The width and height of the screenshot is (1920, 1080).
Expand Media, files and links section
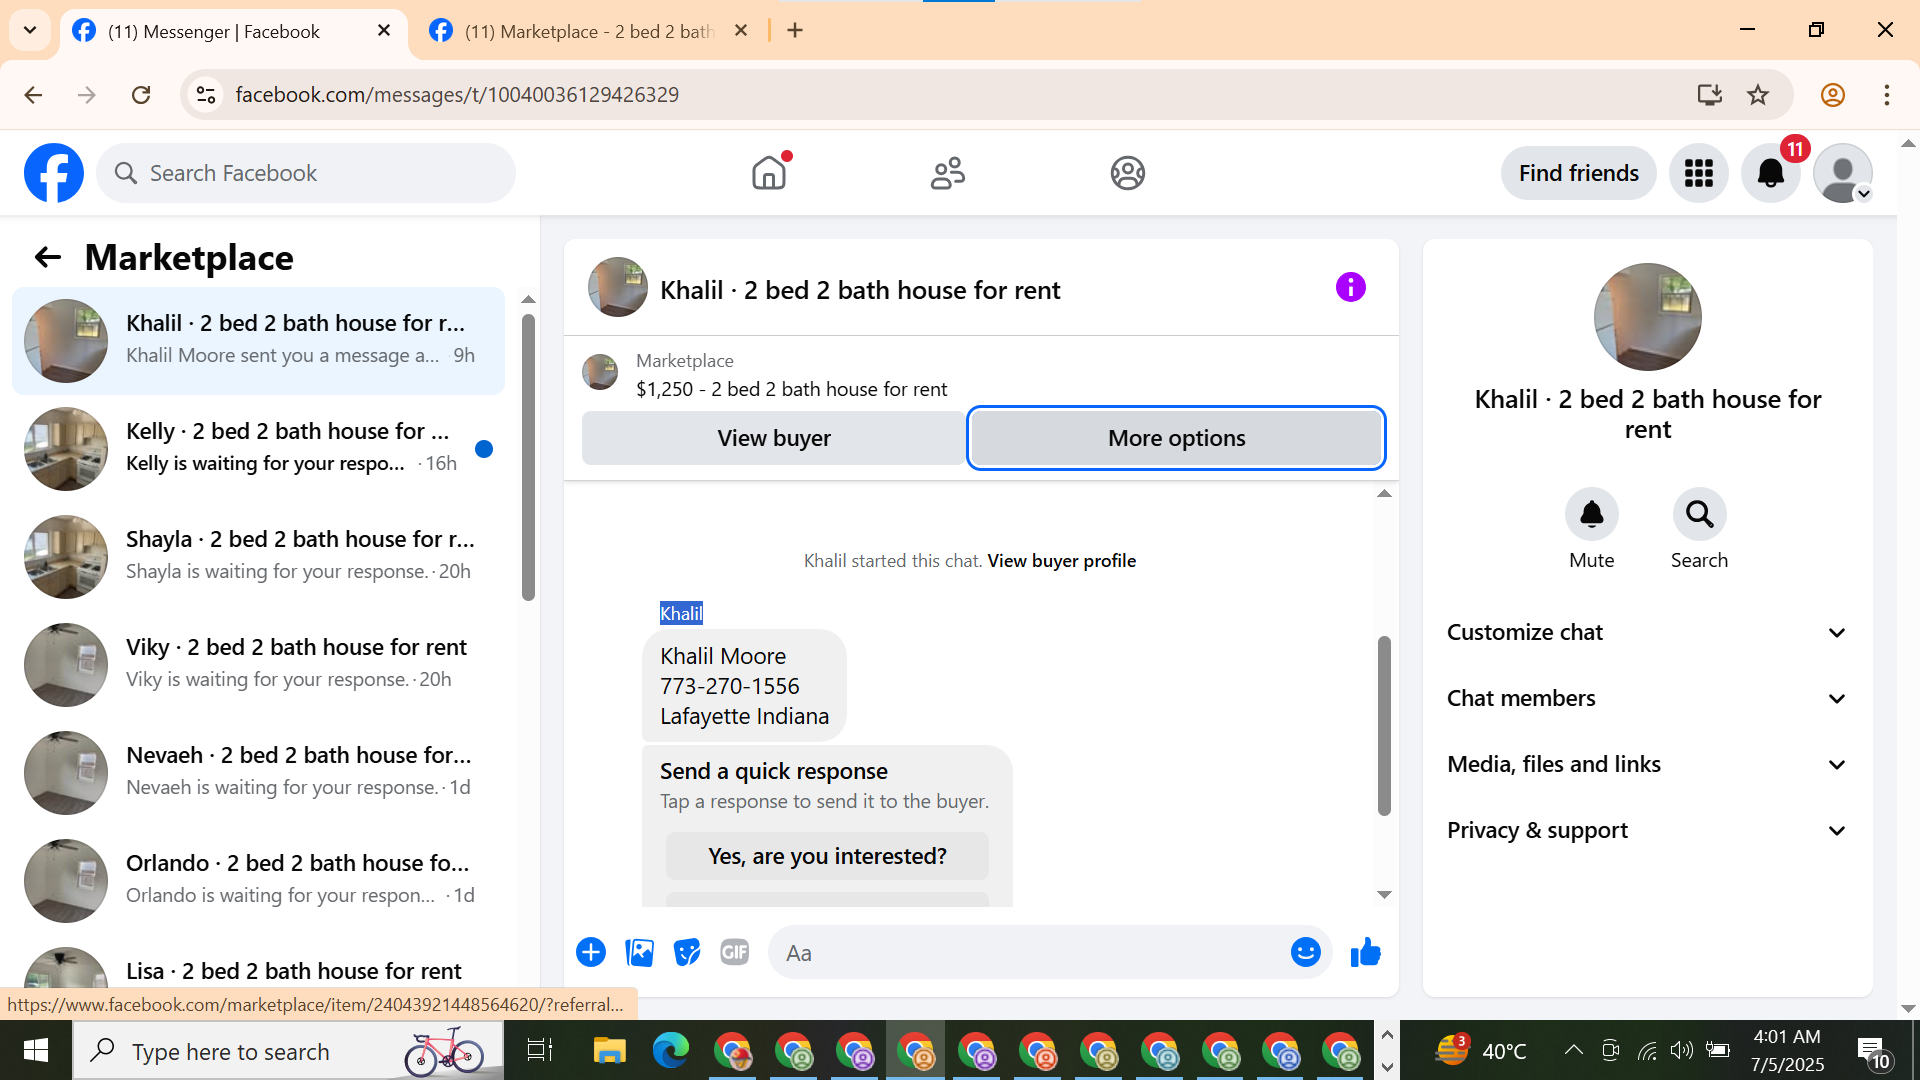1647,764
